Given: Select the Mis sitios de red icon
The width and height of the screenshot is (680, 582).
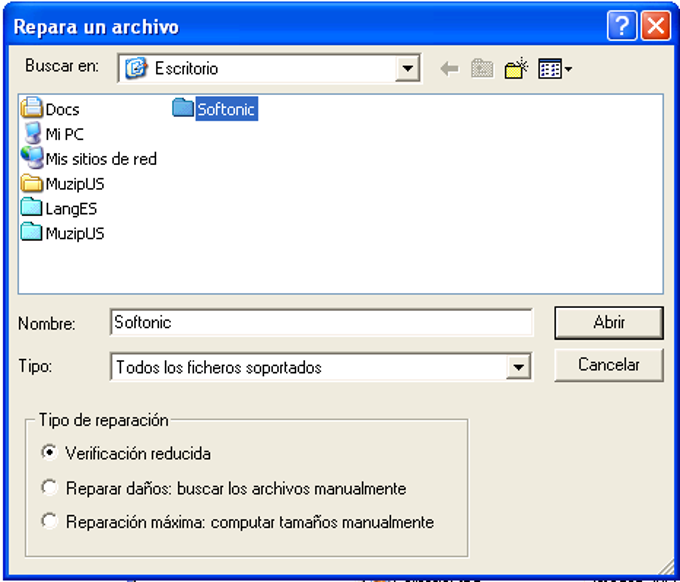Looking at the screenshot, I should point(32,157).
